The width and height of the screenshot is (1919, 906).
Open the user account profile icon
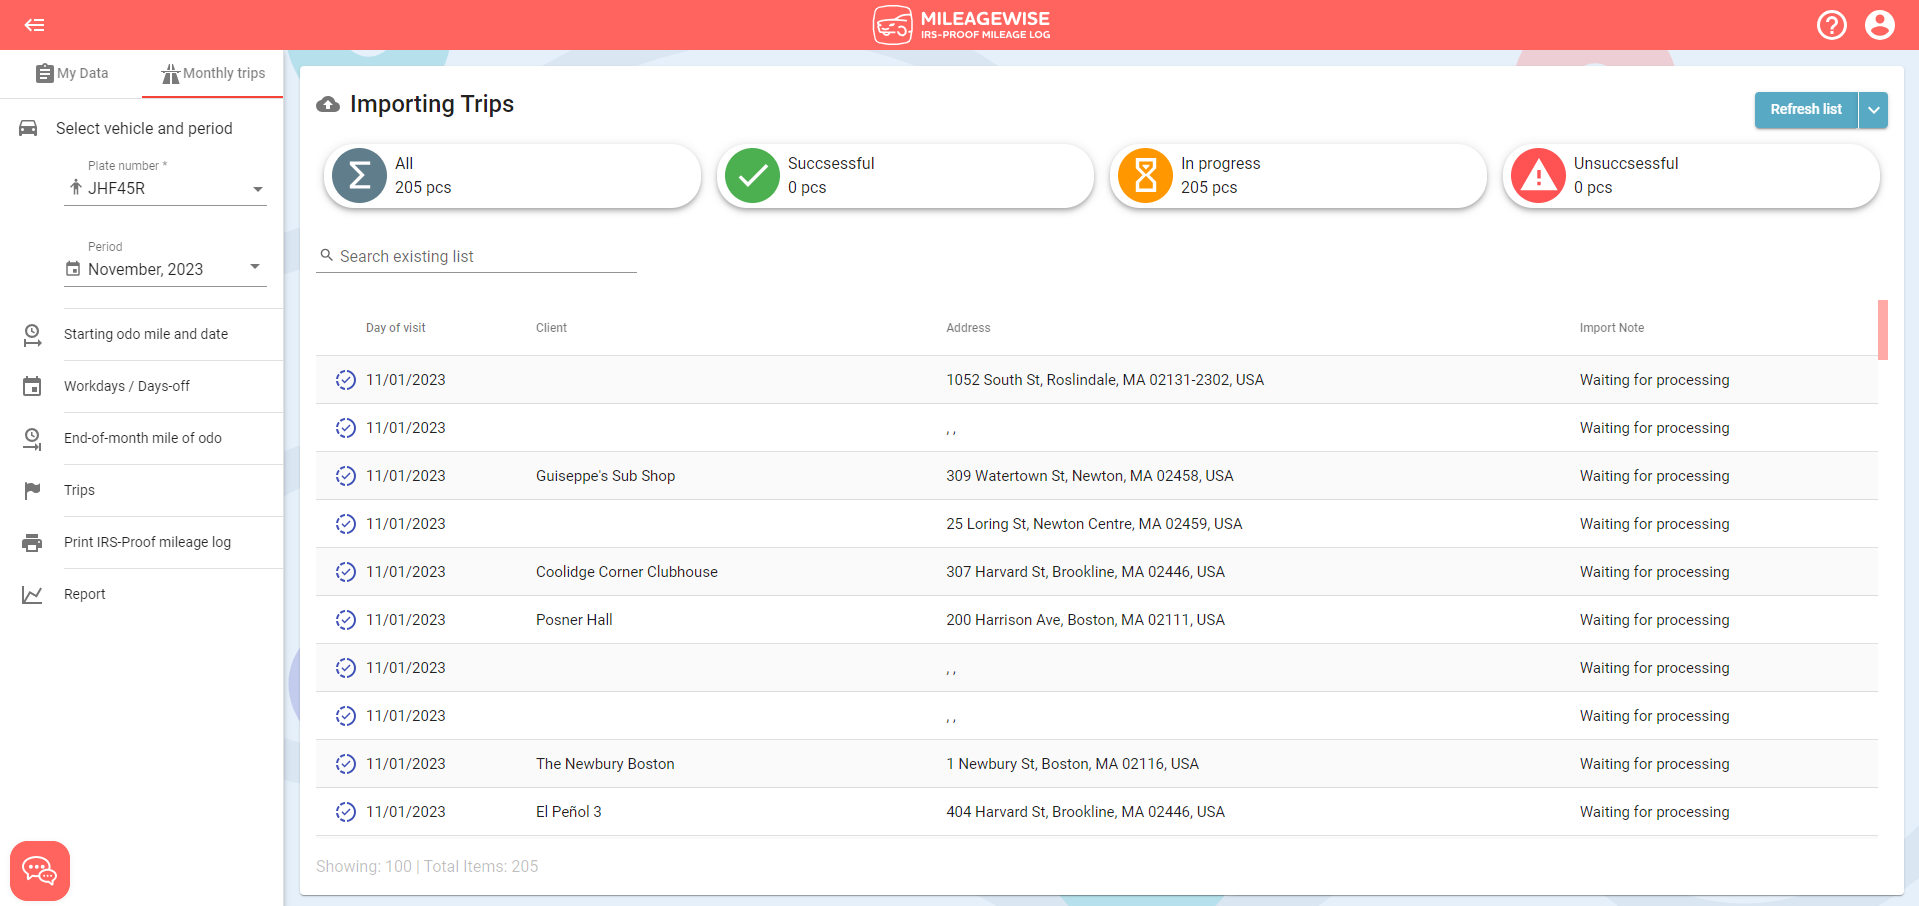[x=1879, y=25]
